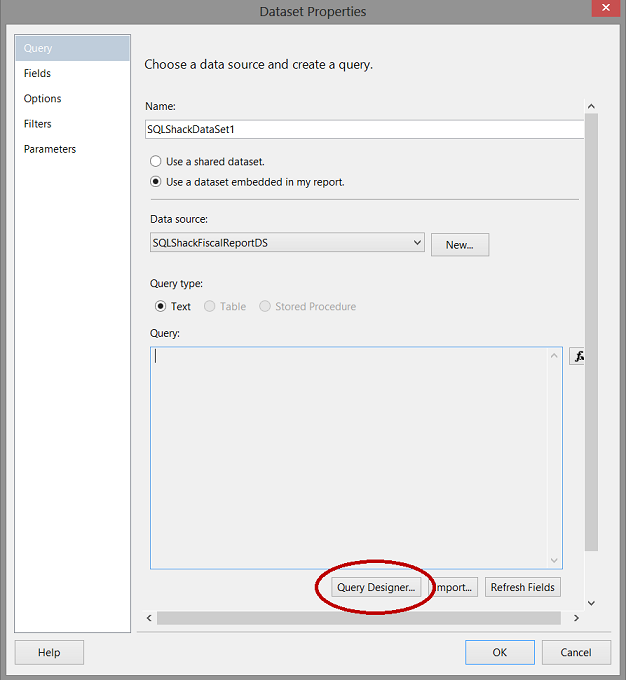Viewport: 626px width, 680px height.
Task: Open the expression (fx) editor button
Action: pyautogui.click(x=577, y=356)
